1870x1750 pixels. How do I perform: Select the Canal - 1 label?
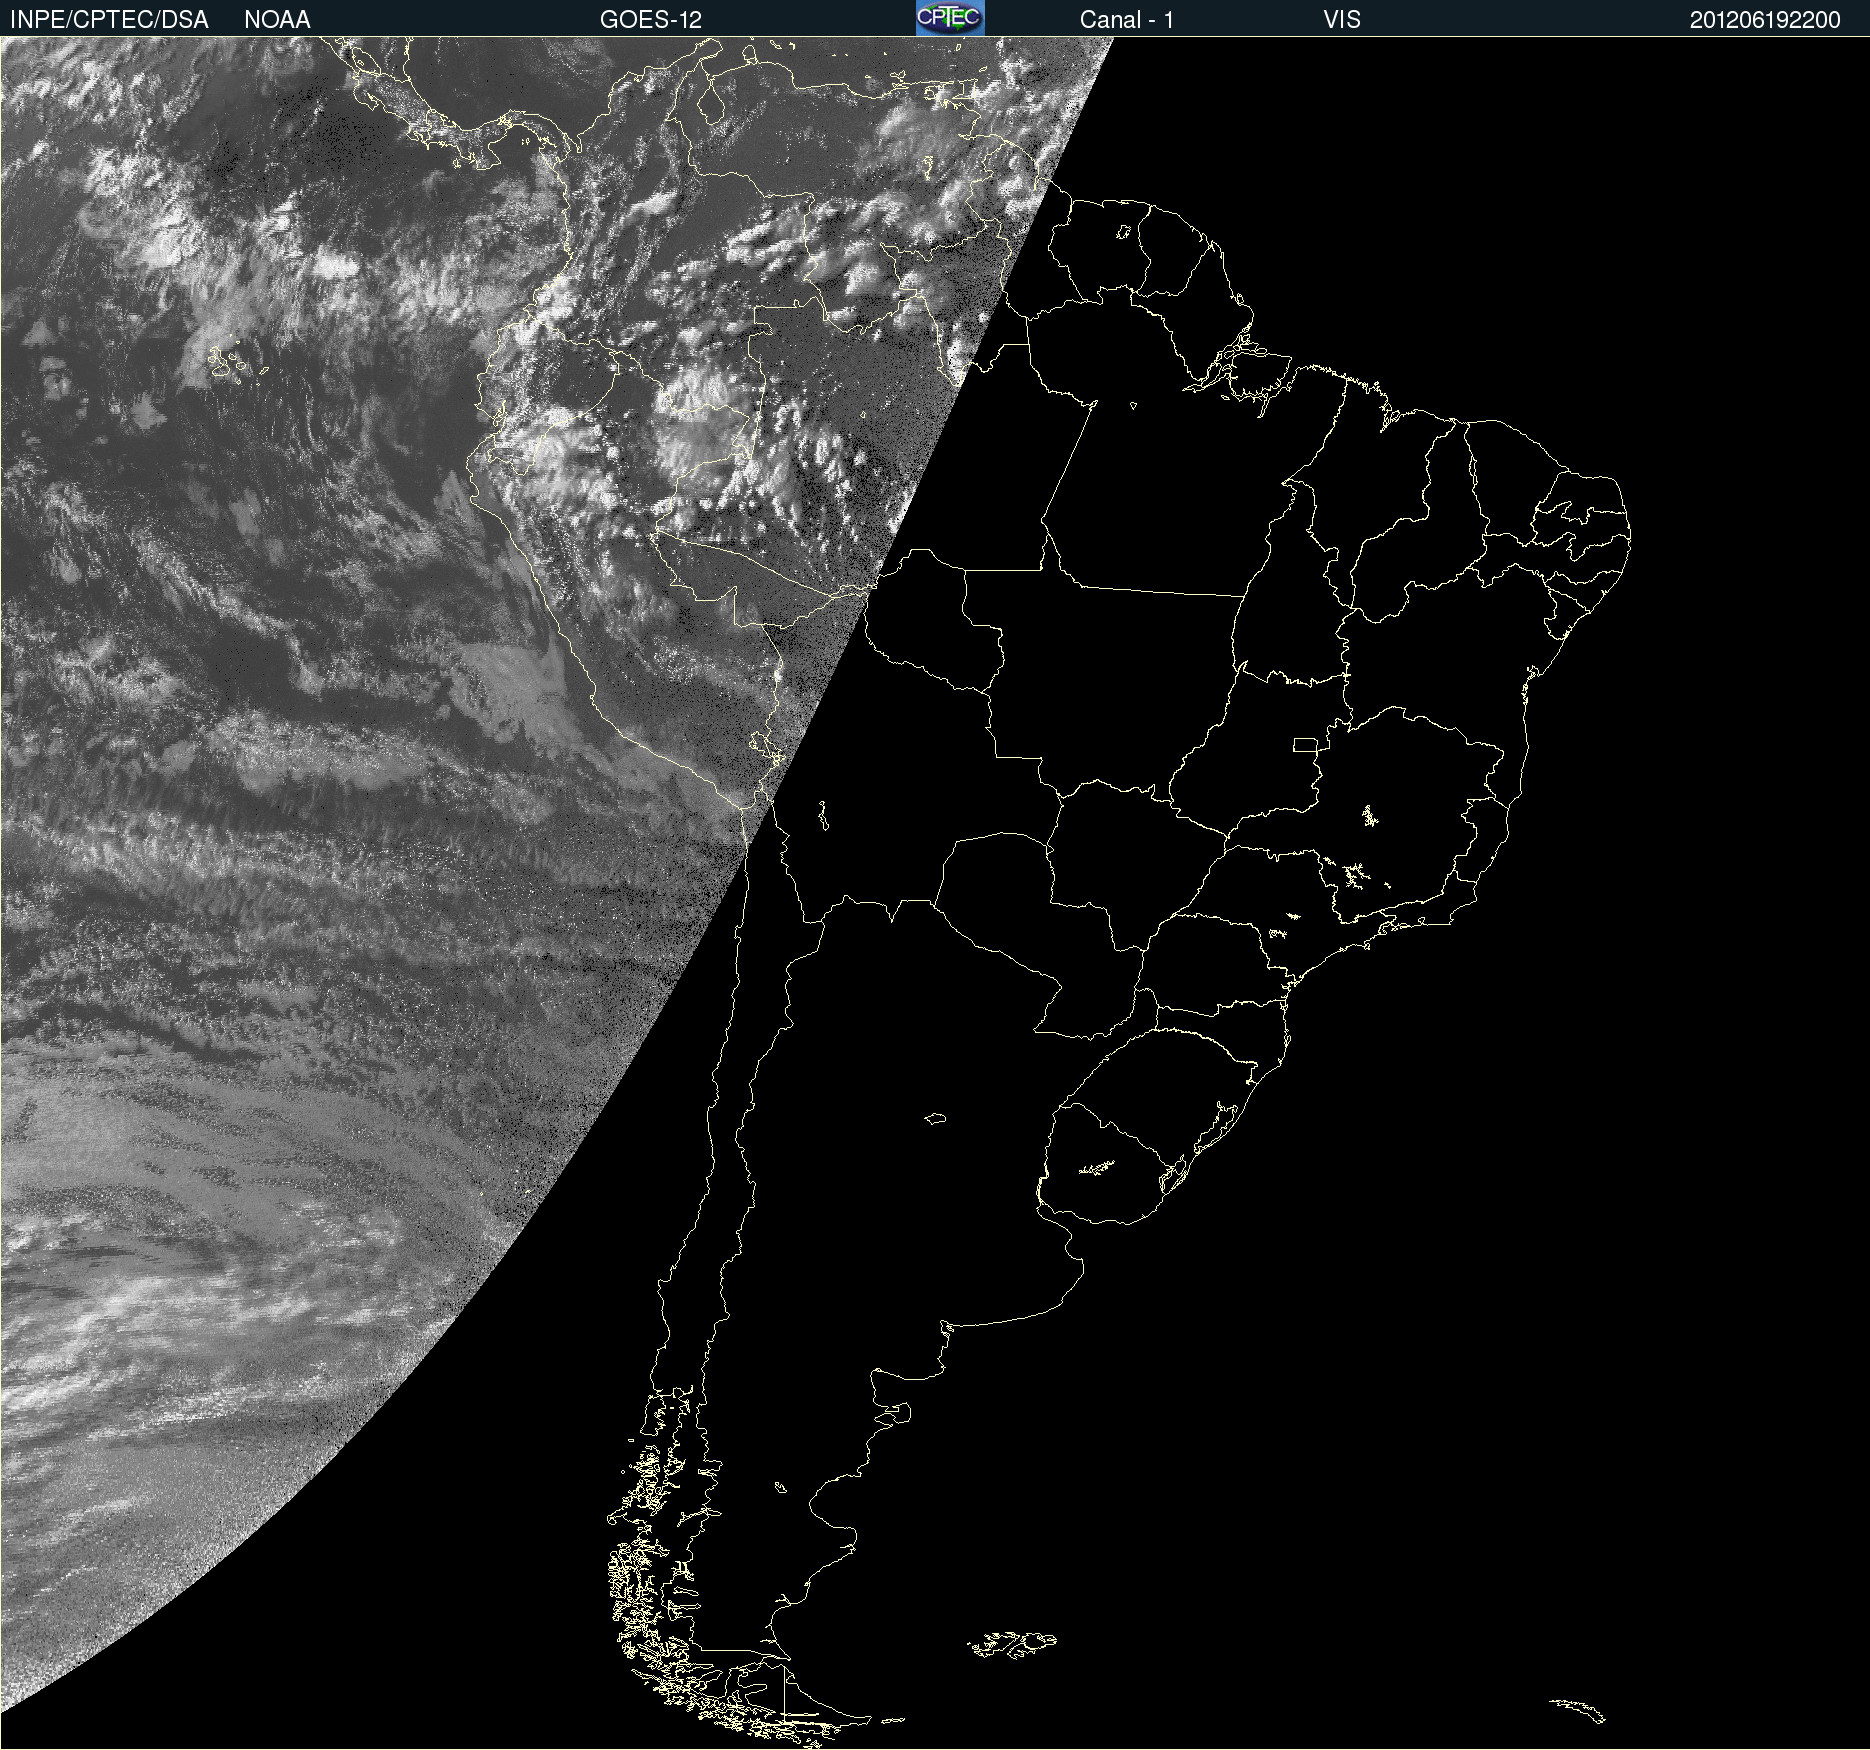[1127, 19]
